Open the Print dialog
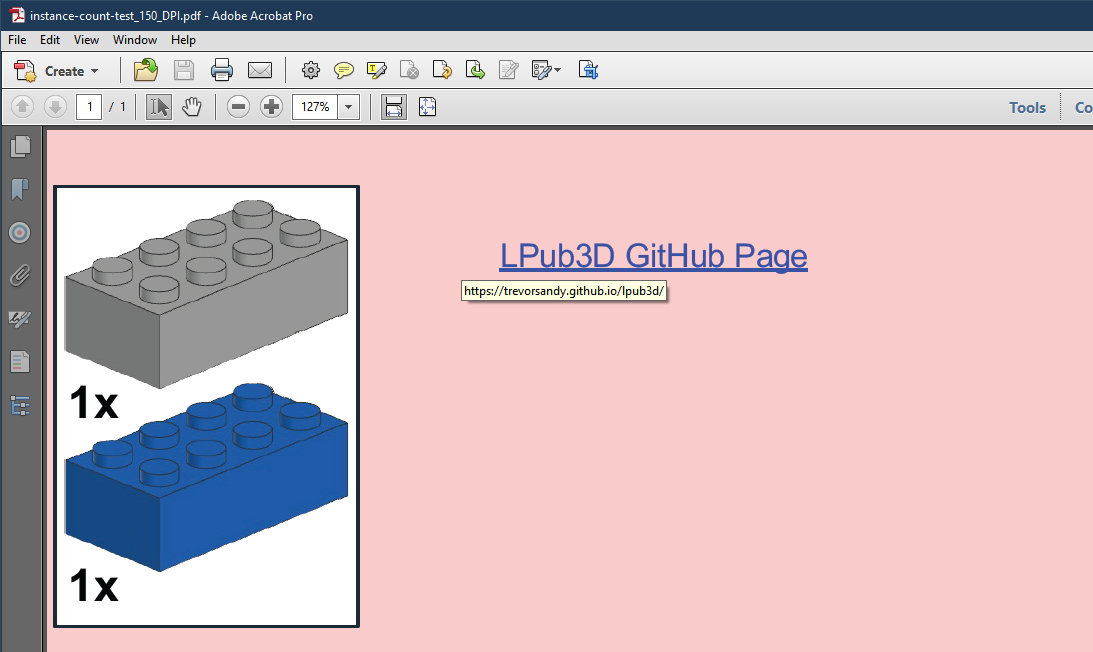Image resolution: width=1093 pixels, height=652 pixels. [221, 70]
